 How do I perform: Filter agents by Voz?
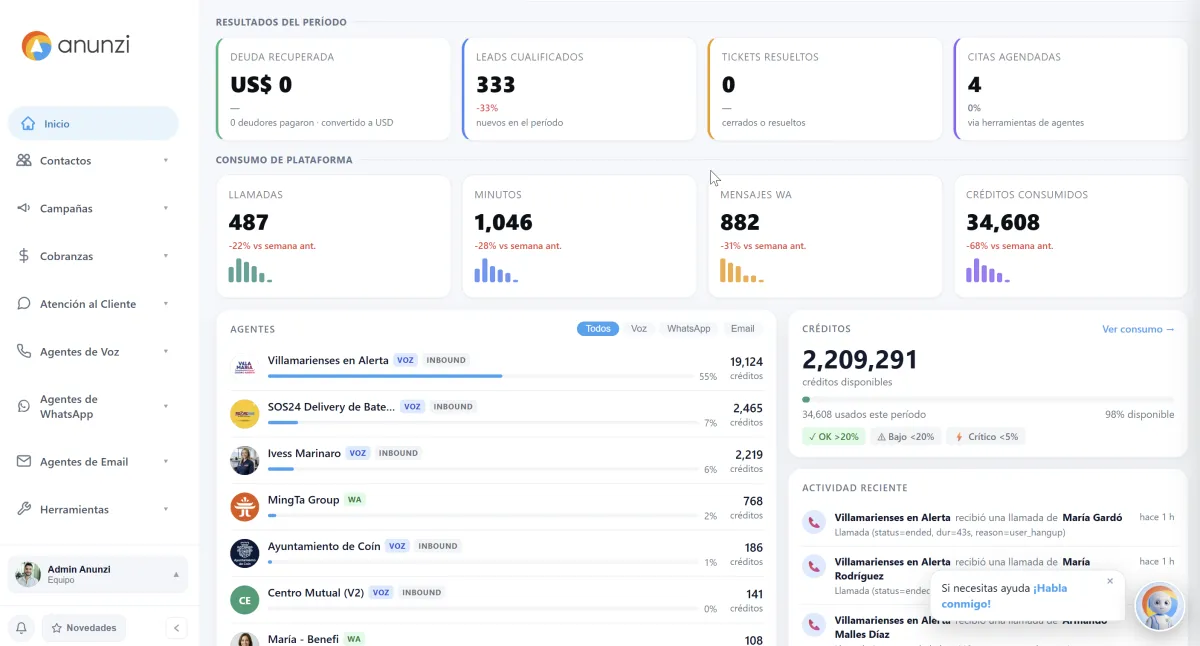(x=639, y=328)
